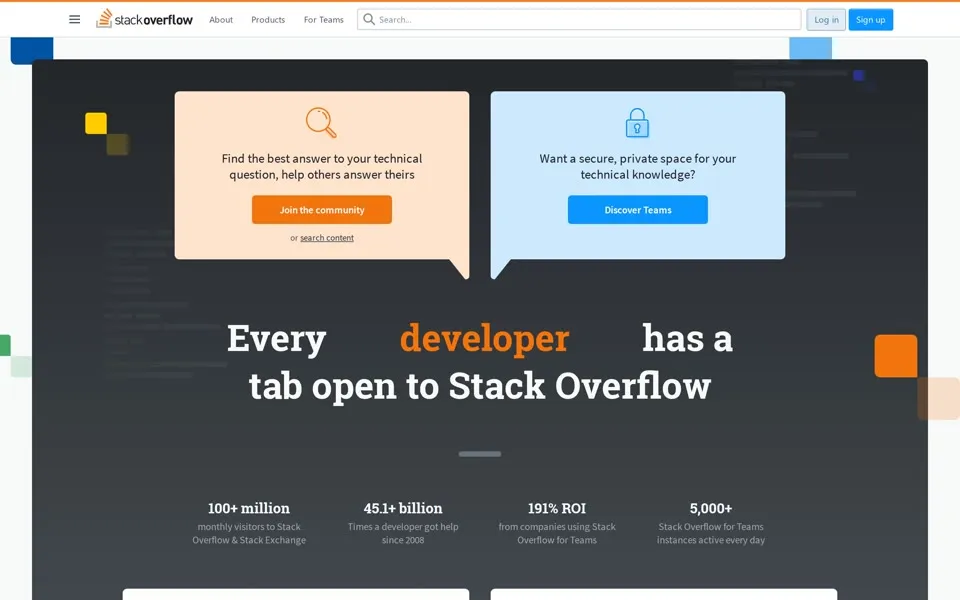Click the orange word 'developer'
960x600 pixels.
(x=484, y=338)
